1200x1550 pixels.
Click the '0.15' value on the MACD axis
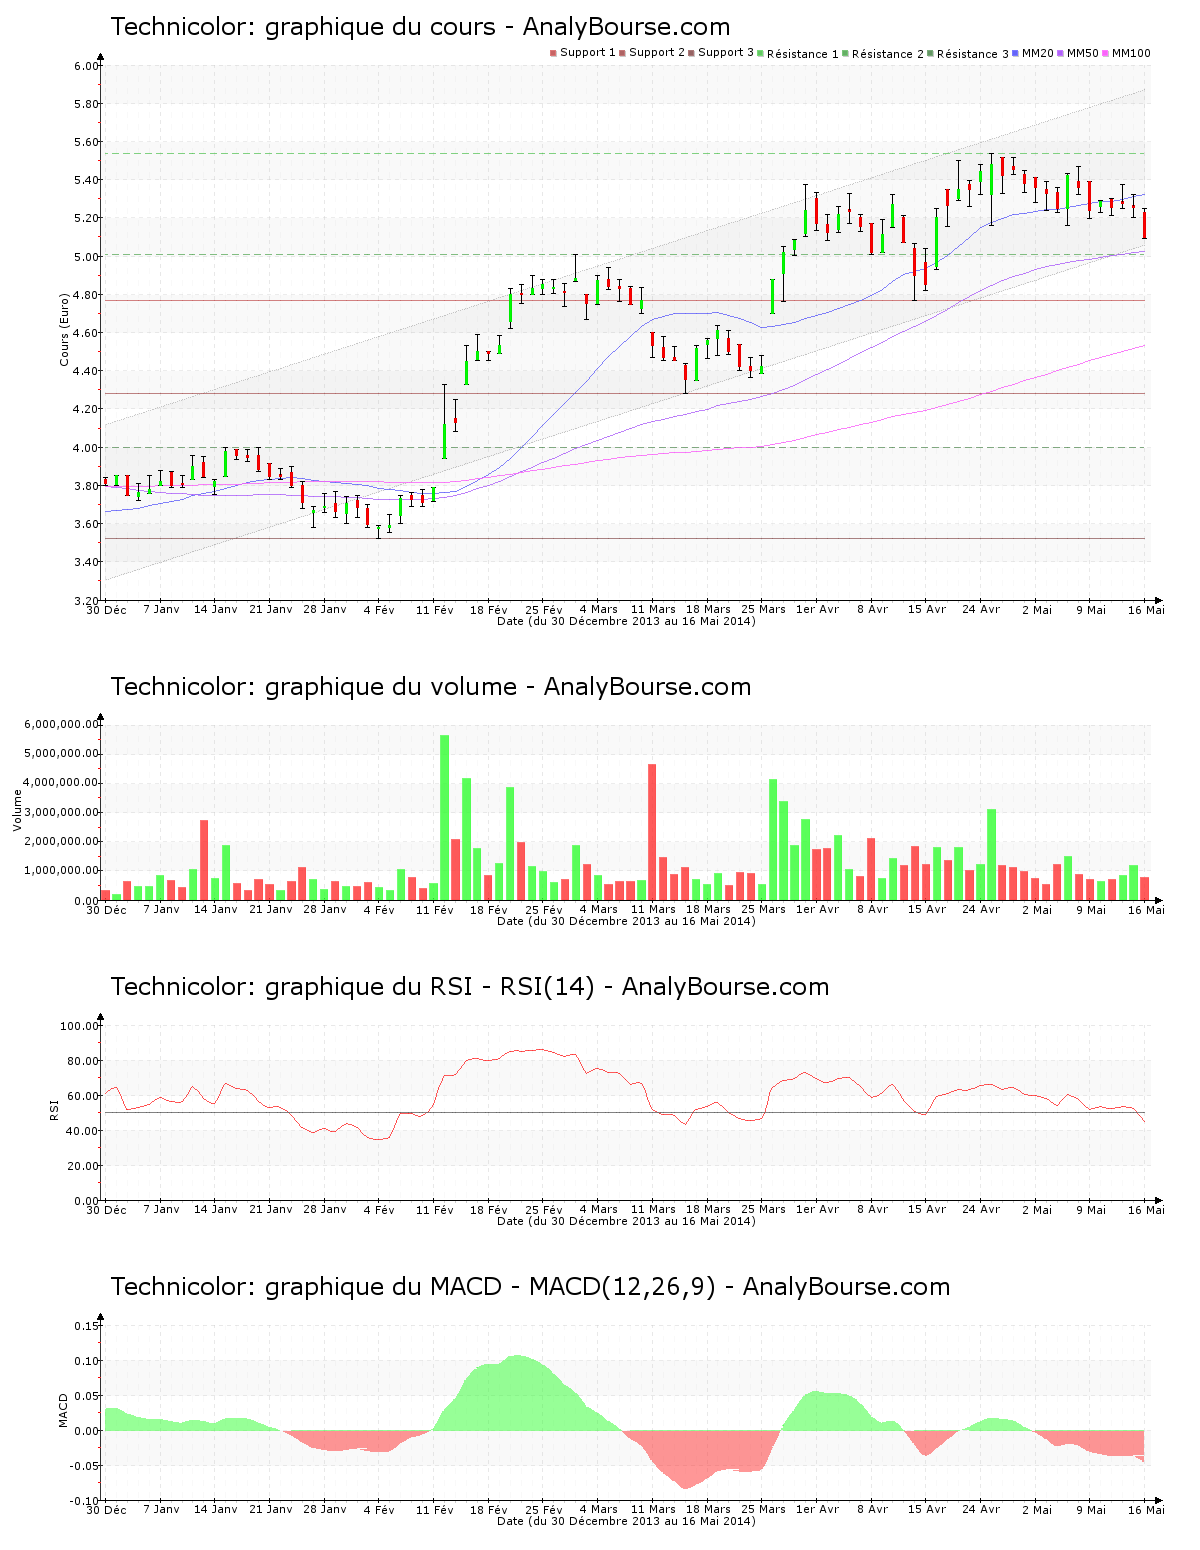[86, 1326]
